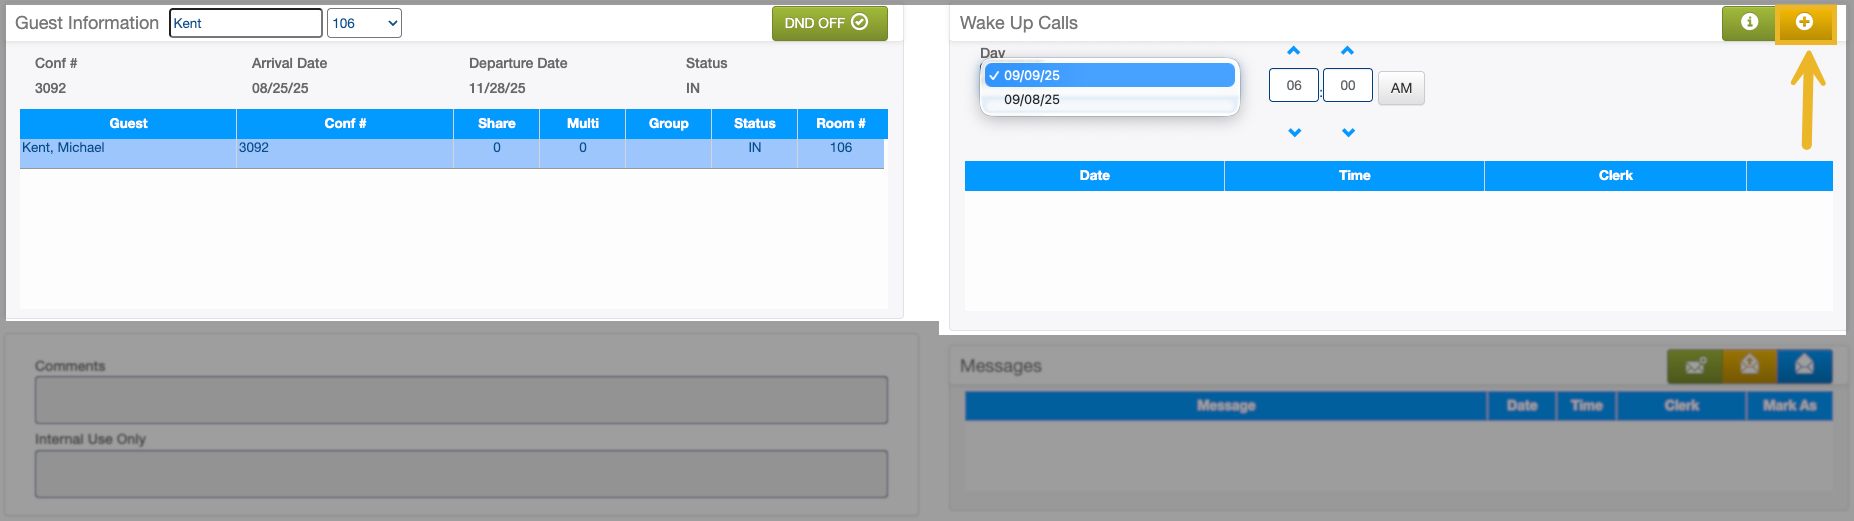1854x521 pixels.
Task: Click the guest name search field
Action: point(245,23)
